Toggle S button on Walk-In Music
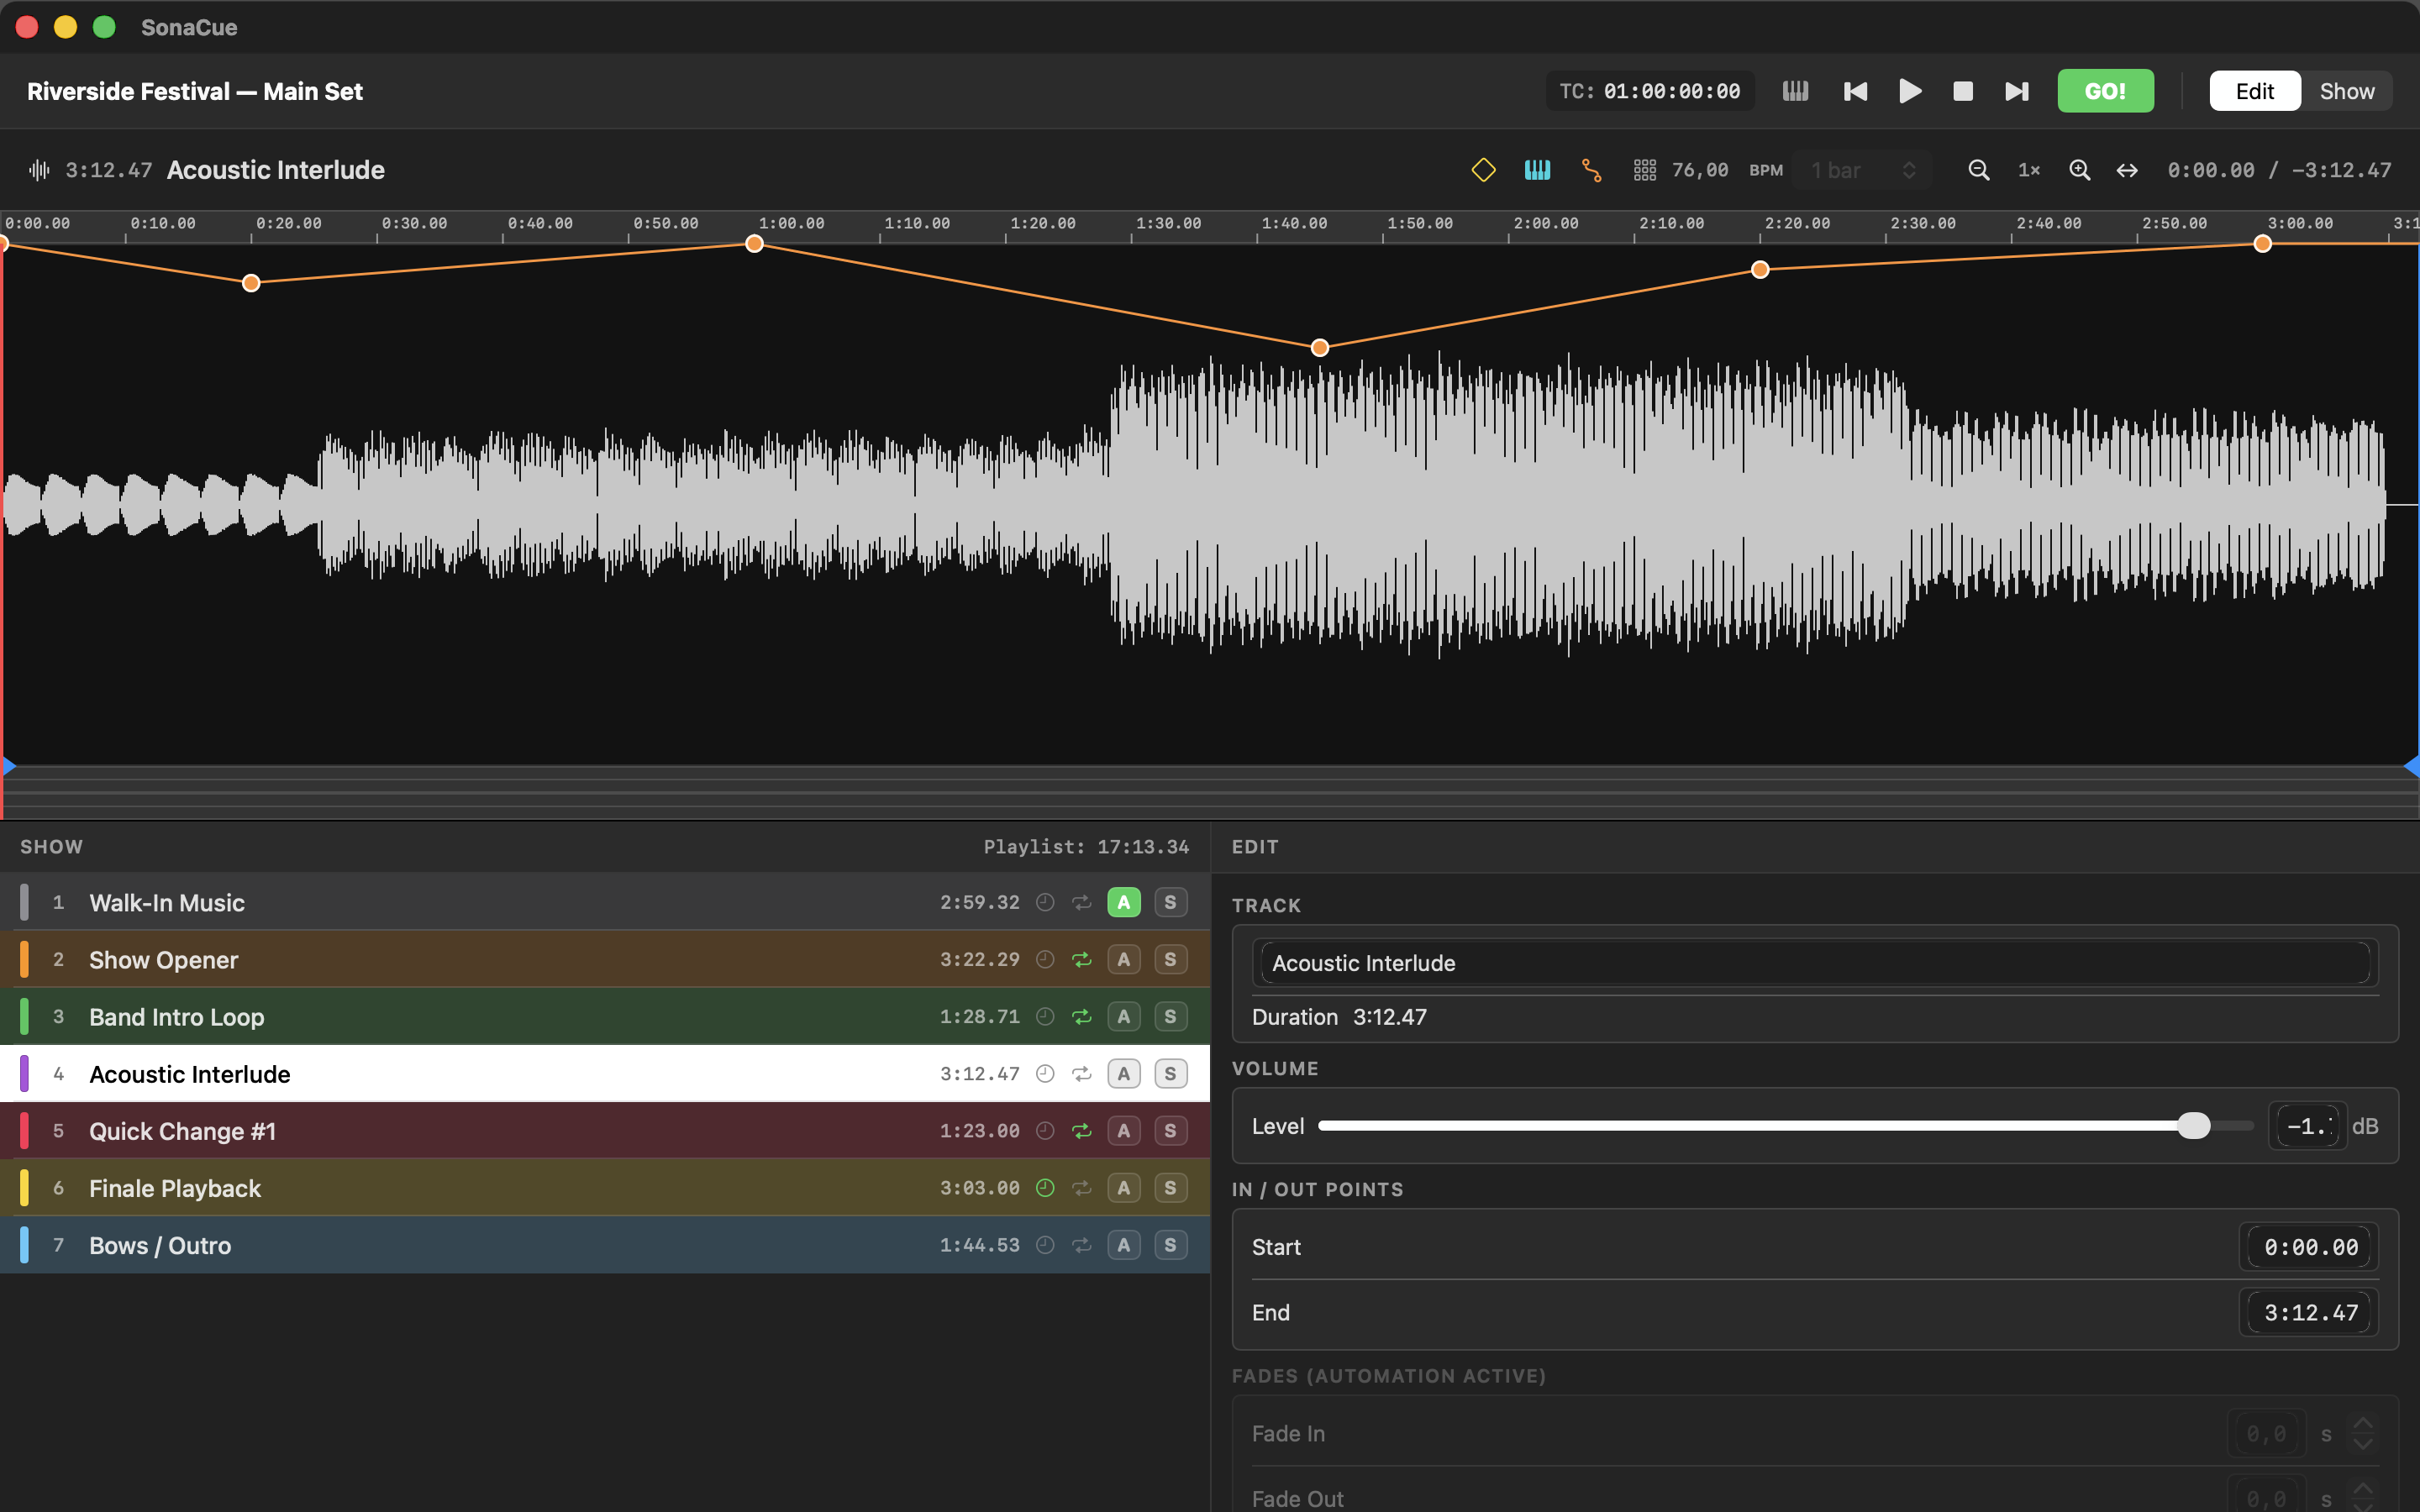 (1170, 902)
